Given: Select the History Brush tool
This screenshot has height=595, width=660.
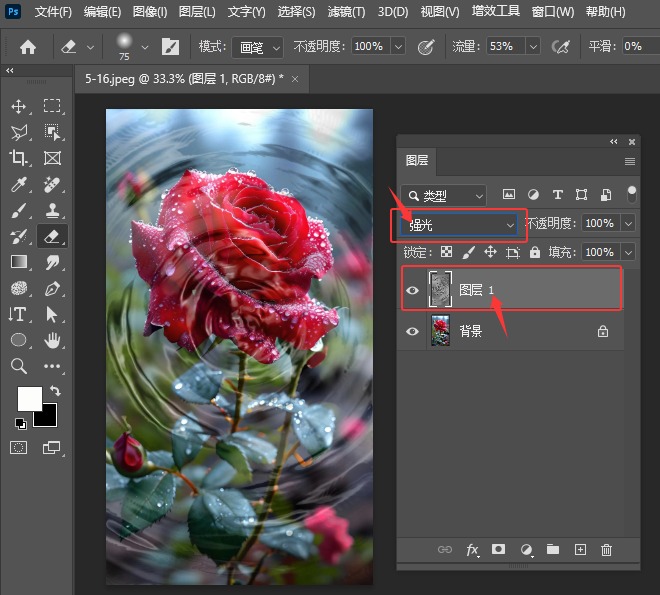Looking at the screenshot, I should (19, 236).
